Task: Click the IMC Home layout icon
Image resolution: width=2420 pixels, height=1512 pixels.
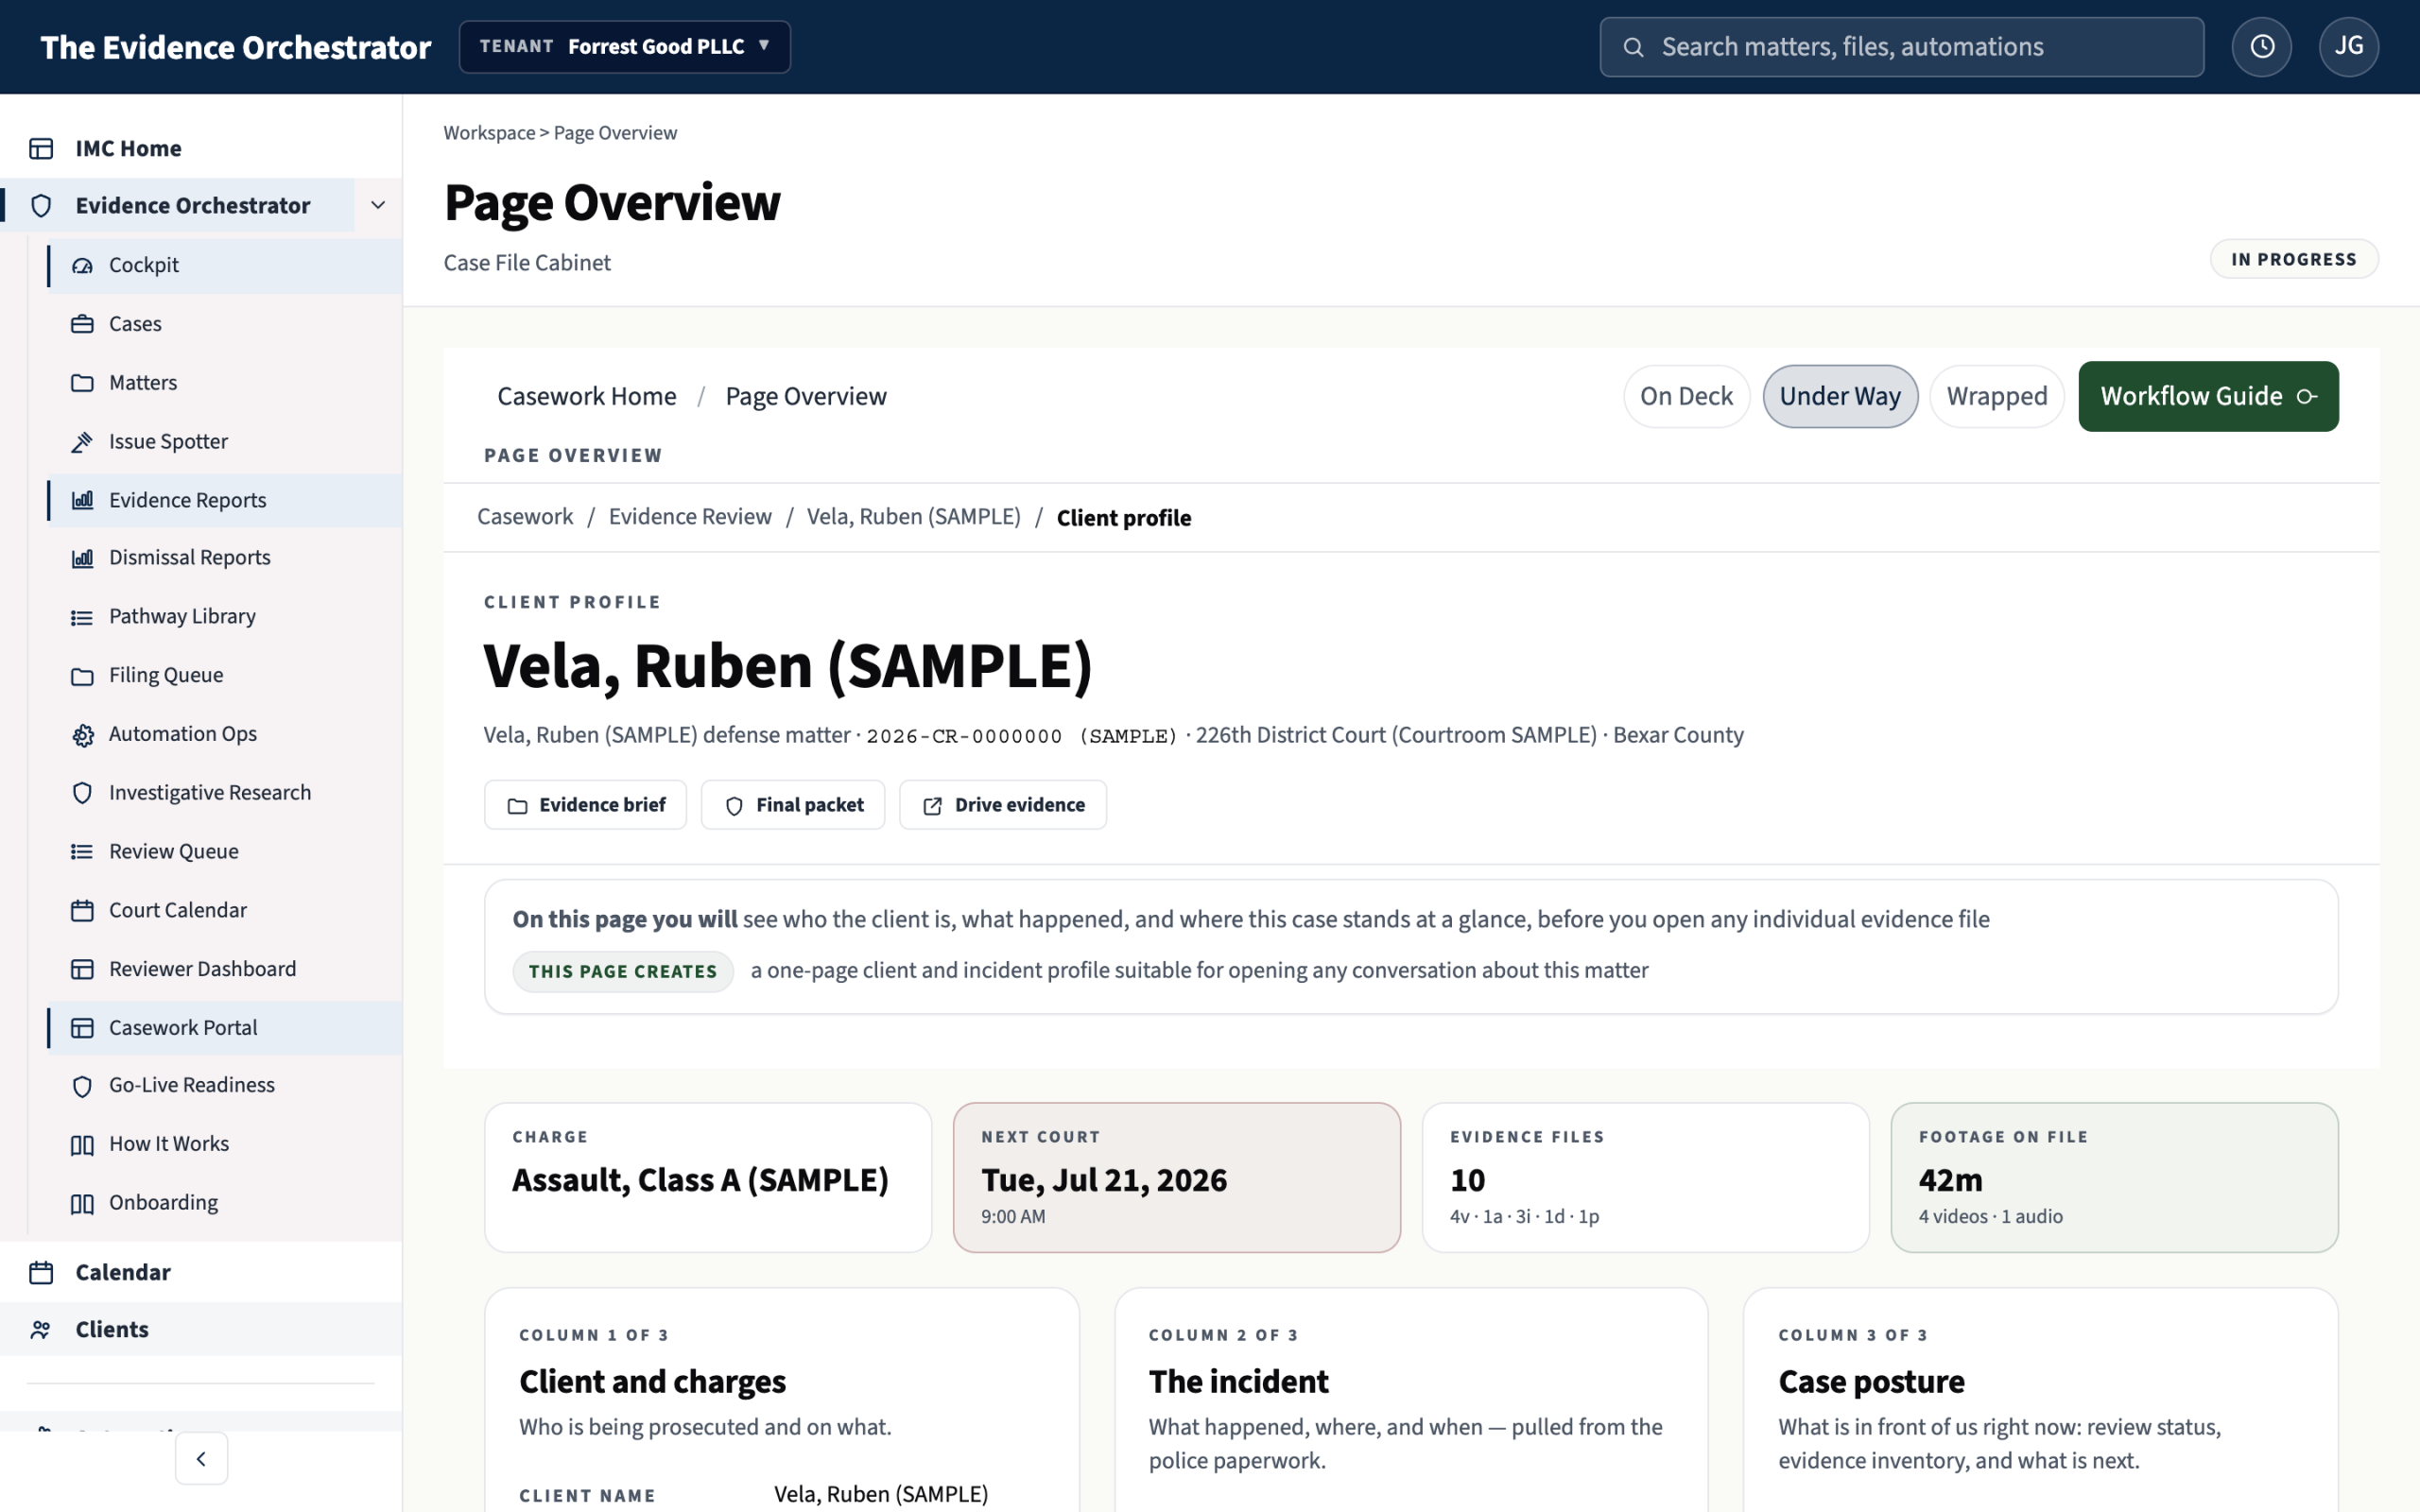Action: click(x=41, y=148)
